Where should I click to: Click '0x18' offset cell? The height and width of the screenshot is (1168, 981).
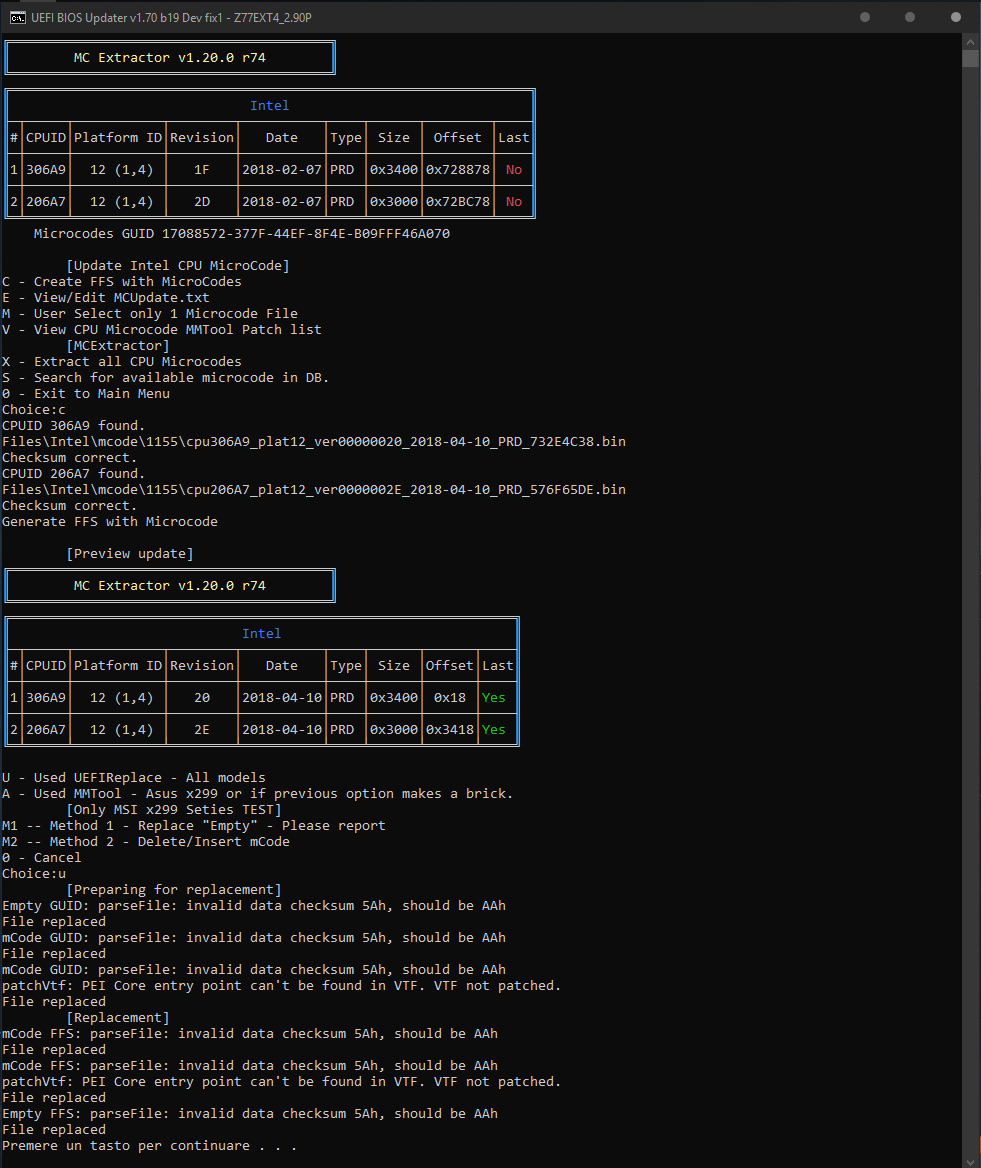pyautogui.click(x=450, y=698)
